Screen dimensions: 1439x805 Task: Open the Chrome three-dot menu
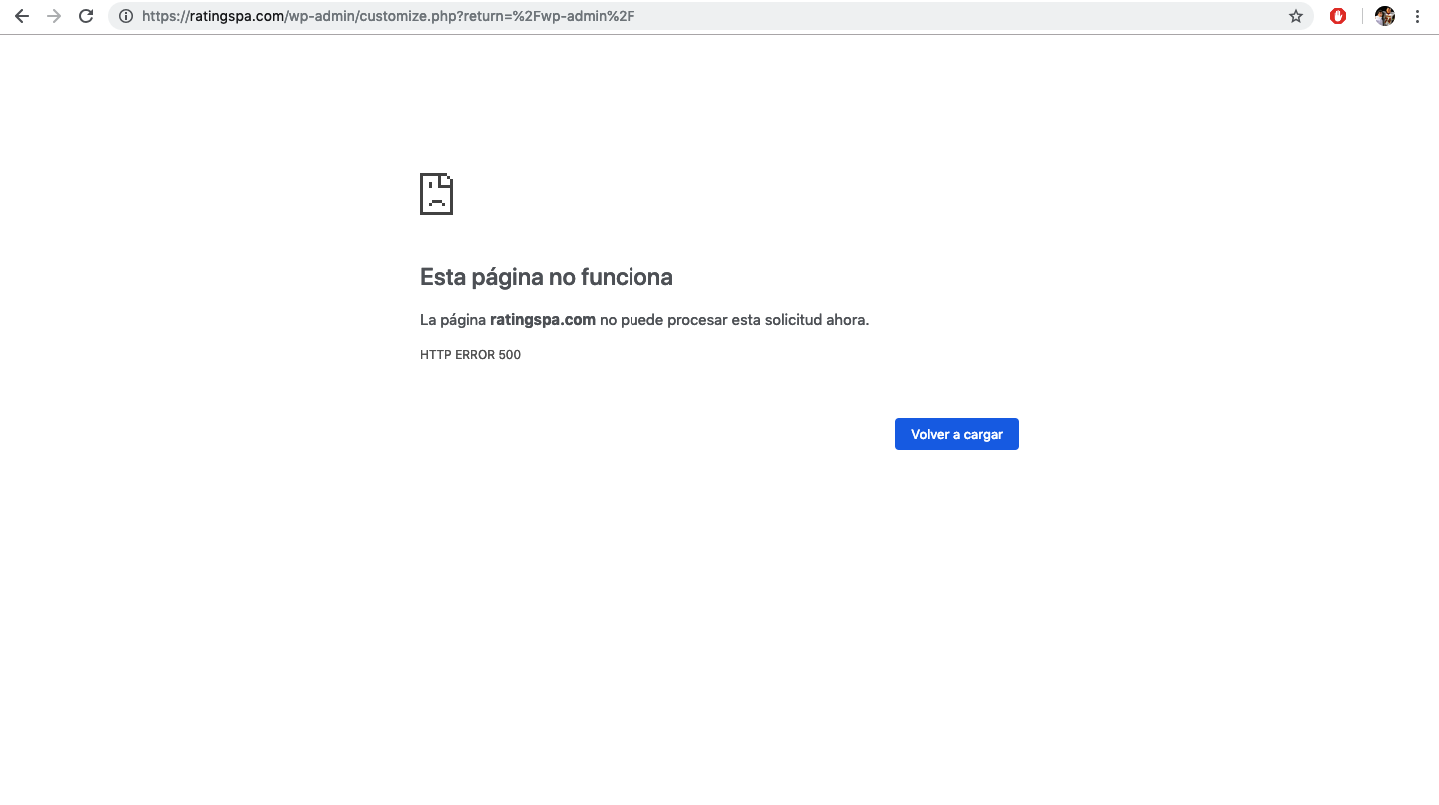[x=1417, y=16]
